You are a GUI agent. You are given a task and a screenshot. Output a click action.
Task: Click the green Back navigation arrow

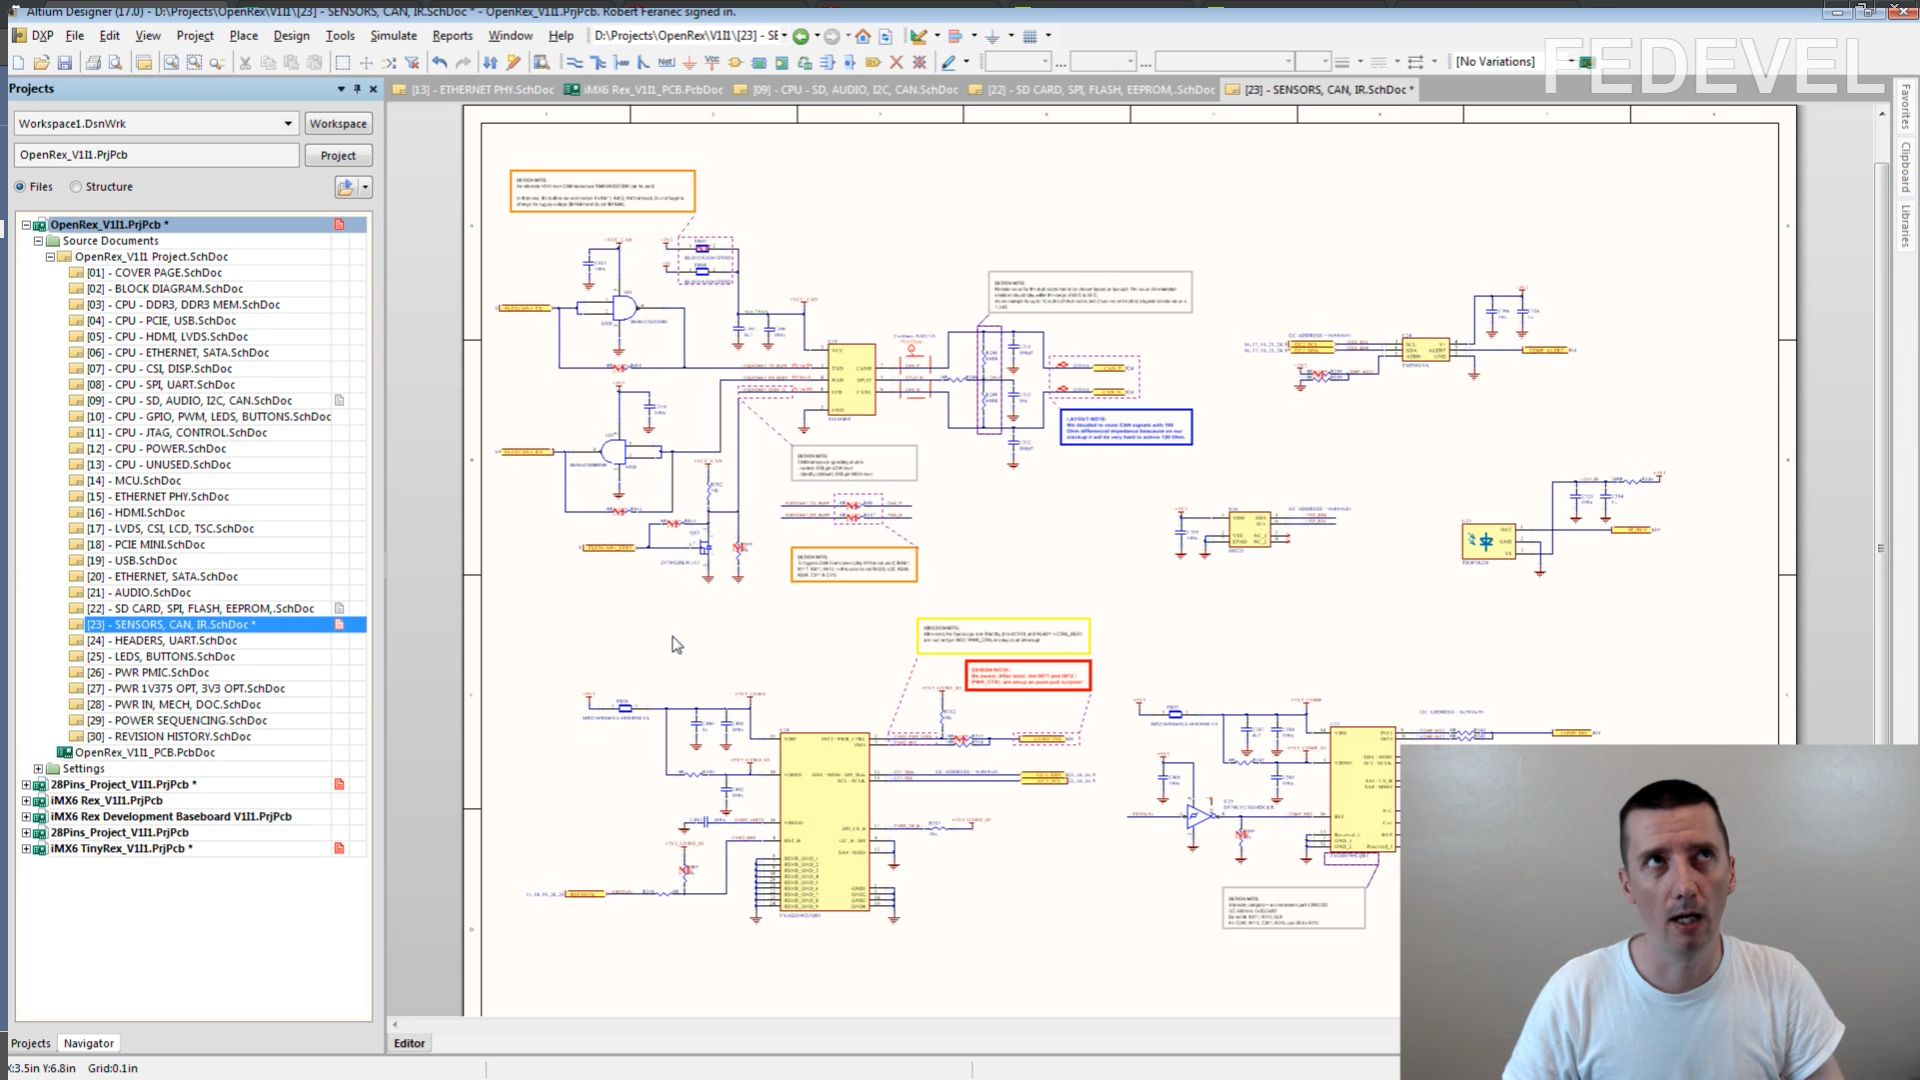coord(800,36)
